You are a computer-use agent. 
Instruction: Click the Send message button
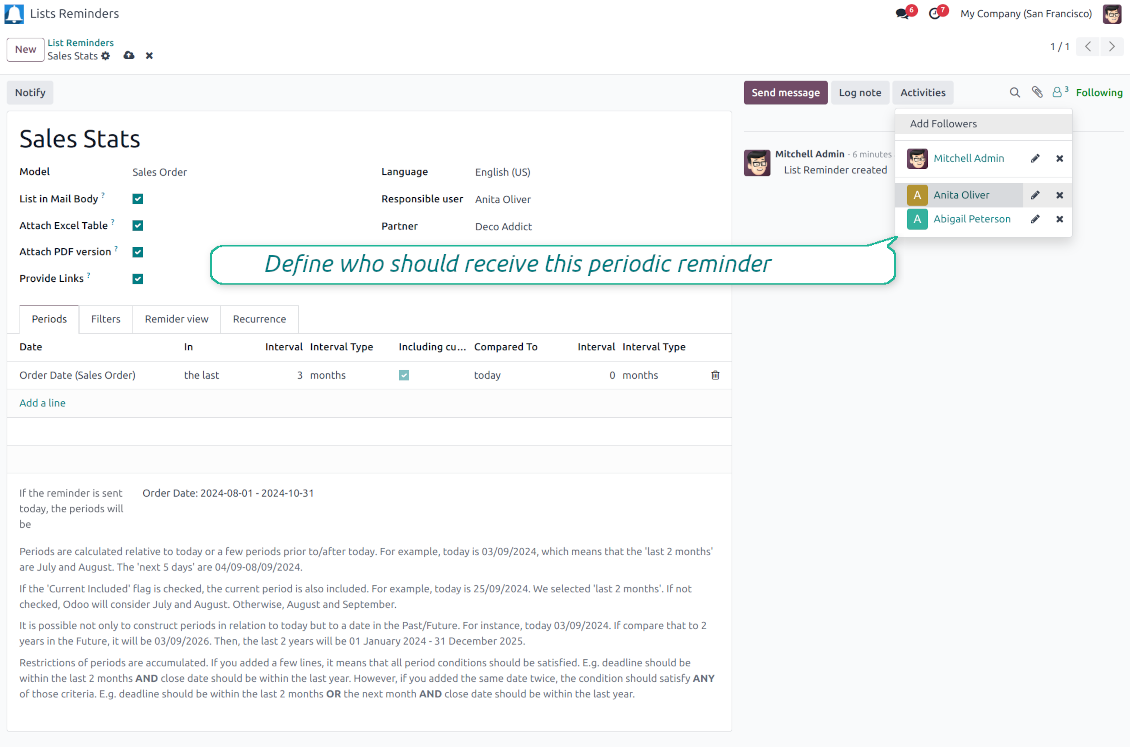[785, 93]
